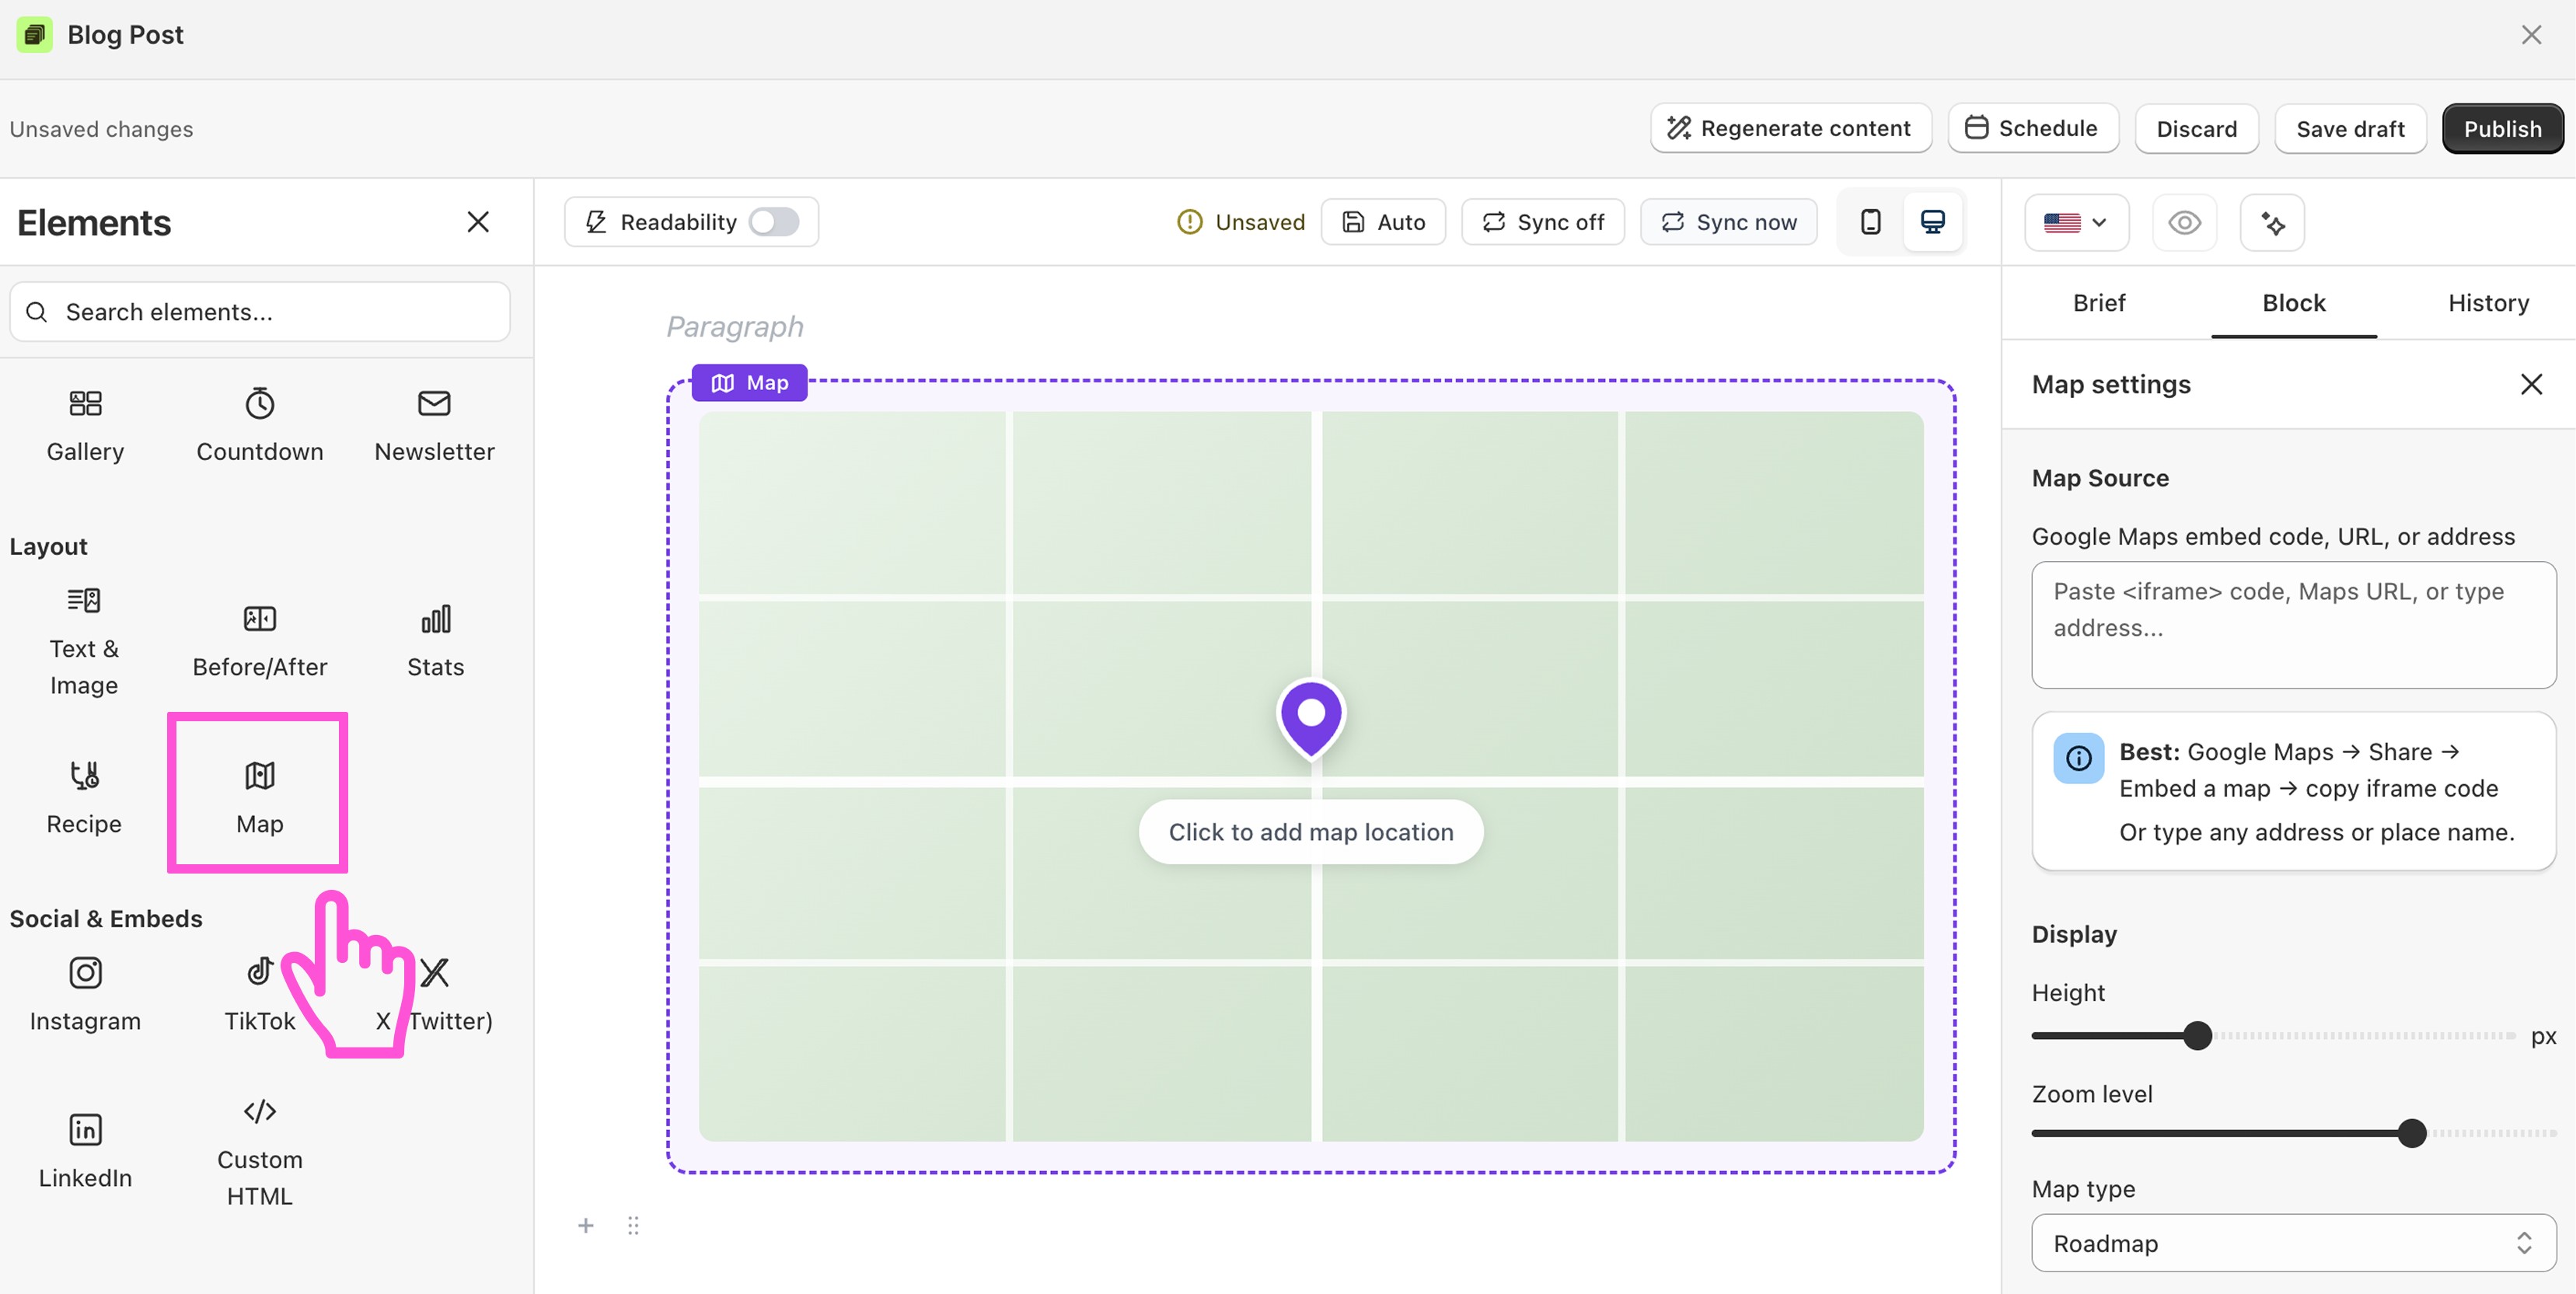This screenshot has width=2576, height=1294.
Task: Discard unsaved changes
Action: 2196,129
